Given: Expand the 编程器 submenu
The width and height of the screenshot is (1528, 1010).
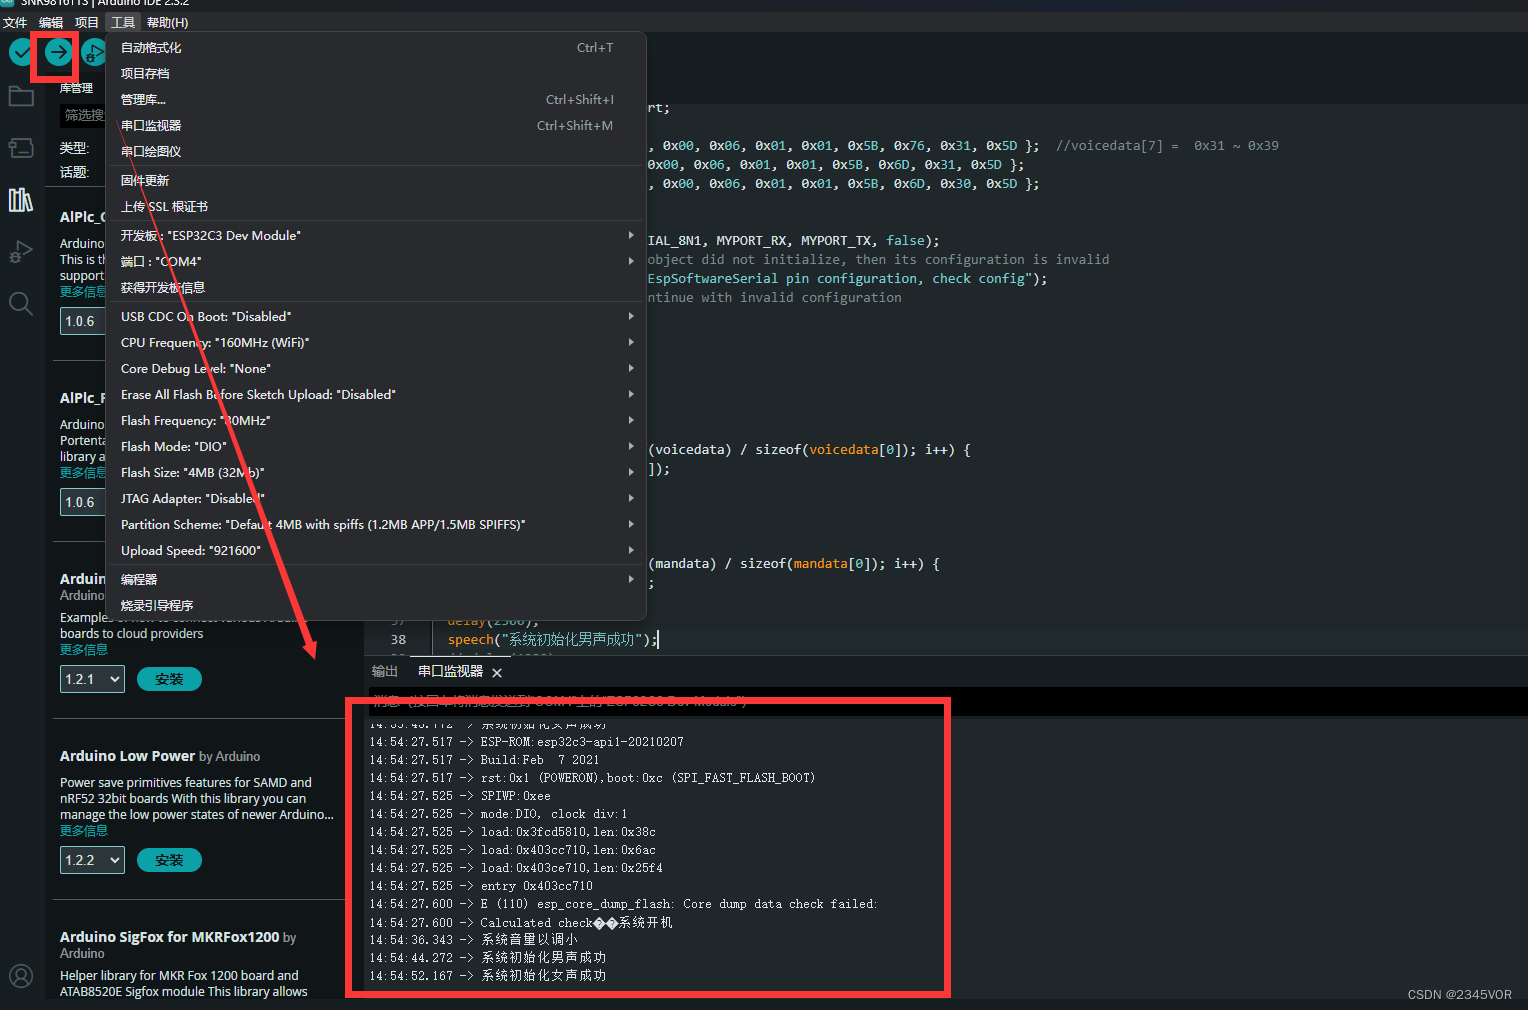Looking at the screenshot, I should coord(376,580).
